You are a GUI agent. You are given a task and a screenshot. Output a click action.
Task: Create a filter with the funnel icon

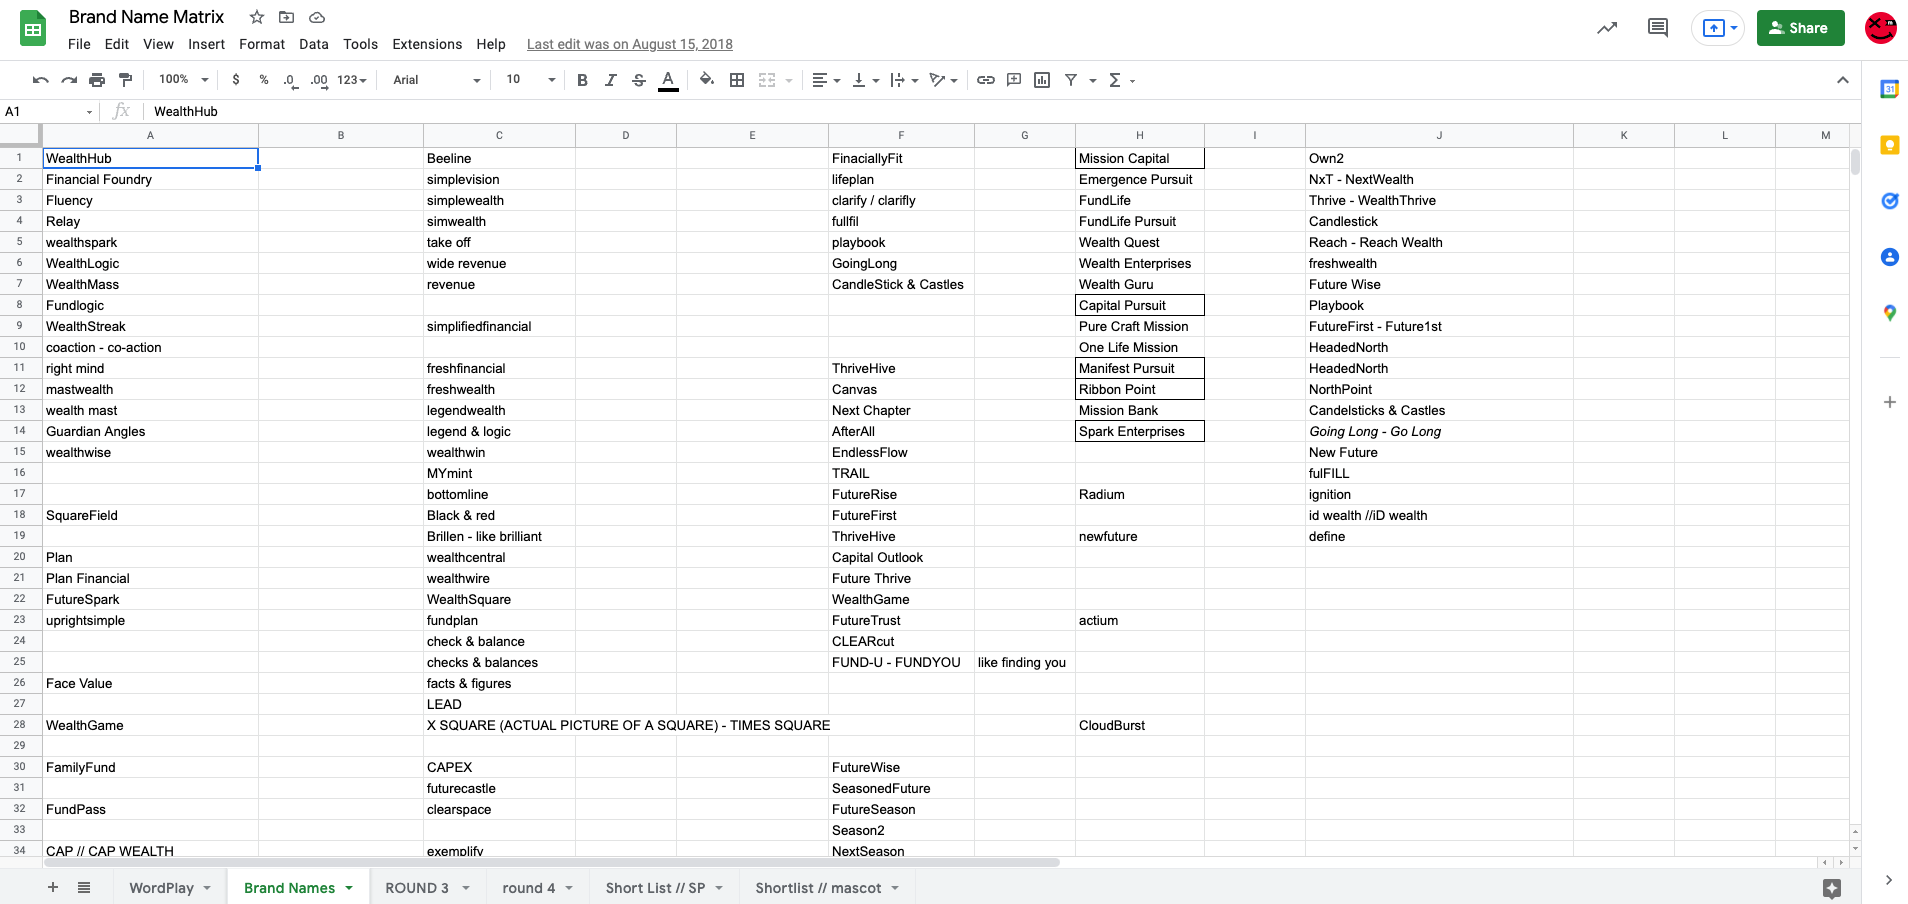point(1071,80)
